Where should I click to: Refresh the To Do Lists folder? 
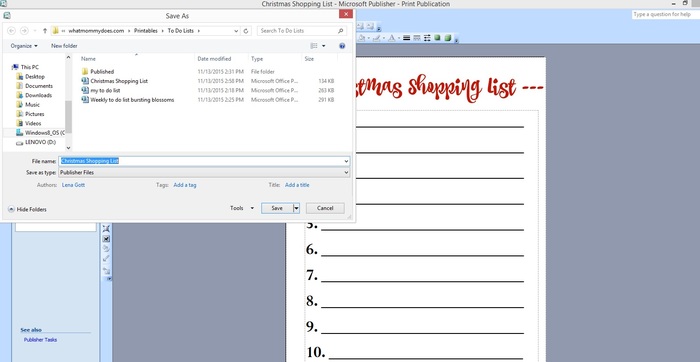pos(246,31)
